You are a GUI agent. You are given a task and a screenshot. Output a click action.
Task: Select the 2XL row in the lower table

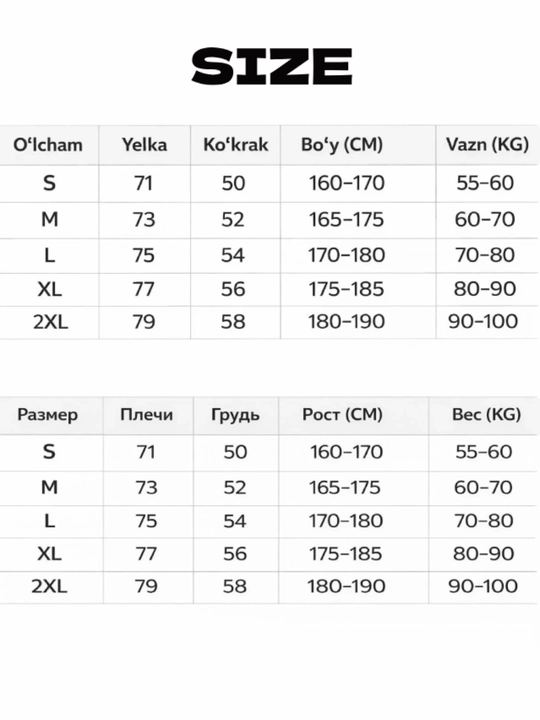[x=270, y=587]
